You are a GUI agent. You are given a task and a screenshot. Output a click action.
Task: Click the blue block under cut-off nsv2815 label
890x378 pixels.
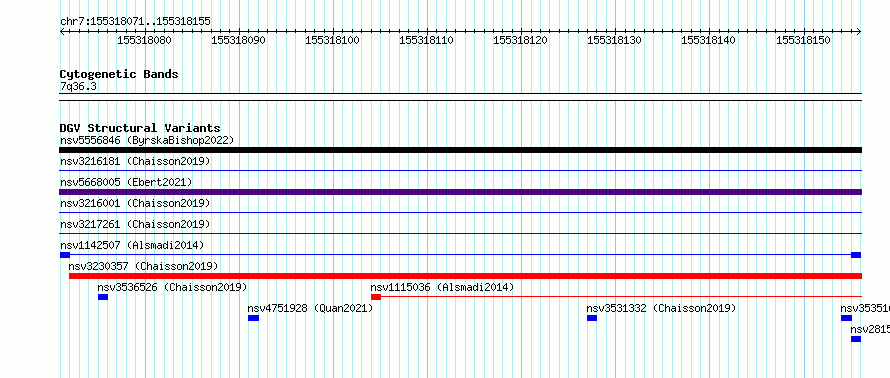(856, 339)
